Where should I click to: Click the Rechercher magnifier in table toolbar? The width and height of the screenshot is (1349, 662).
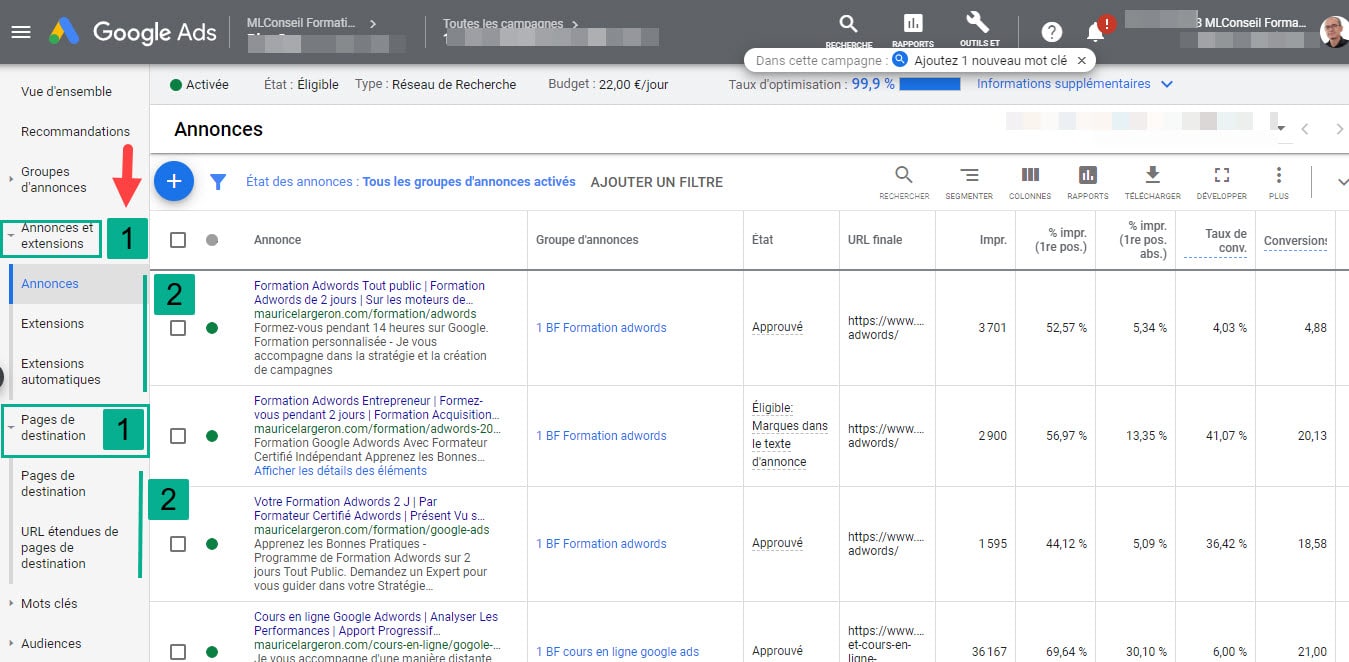[x=904, y=182]
